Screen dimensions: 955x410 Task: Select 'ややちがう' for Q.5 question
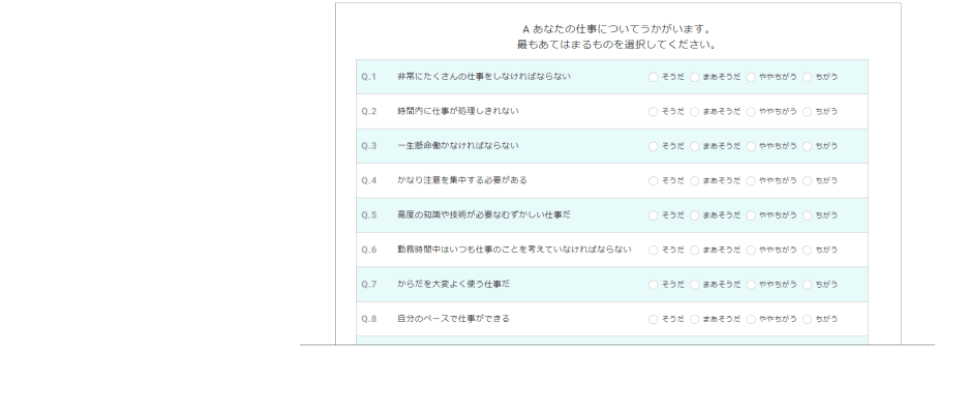coord(750,215)
